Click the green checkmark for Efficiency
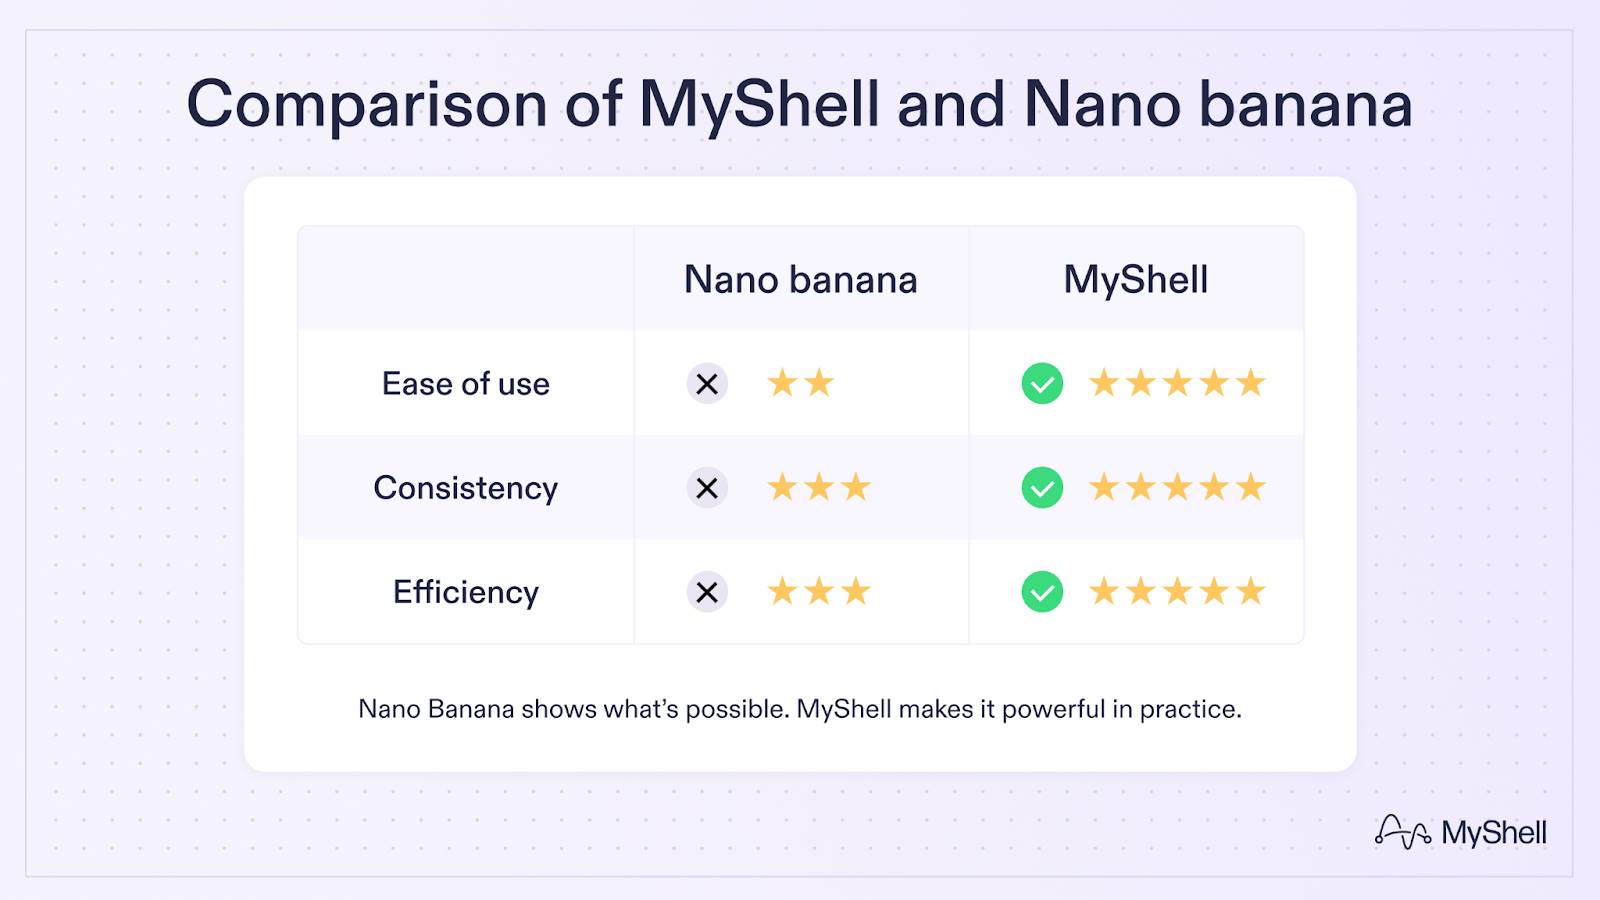The image size is (1600, 900). coord(1042,592)
